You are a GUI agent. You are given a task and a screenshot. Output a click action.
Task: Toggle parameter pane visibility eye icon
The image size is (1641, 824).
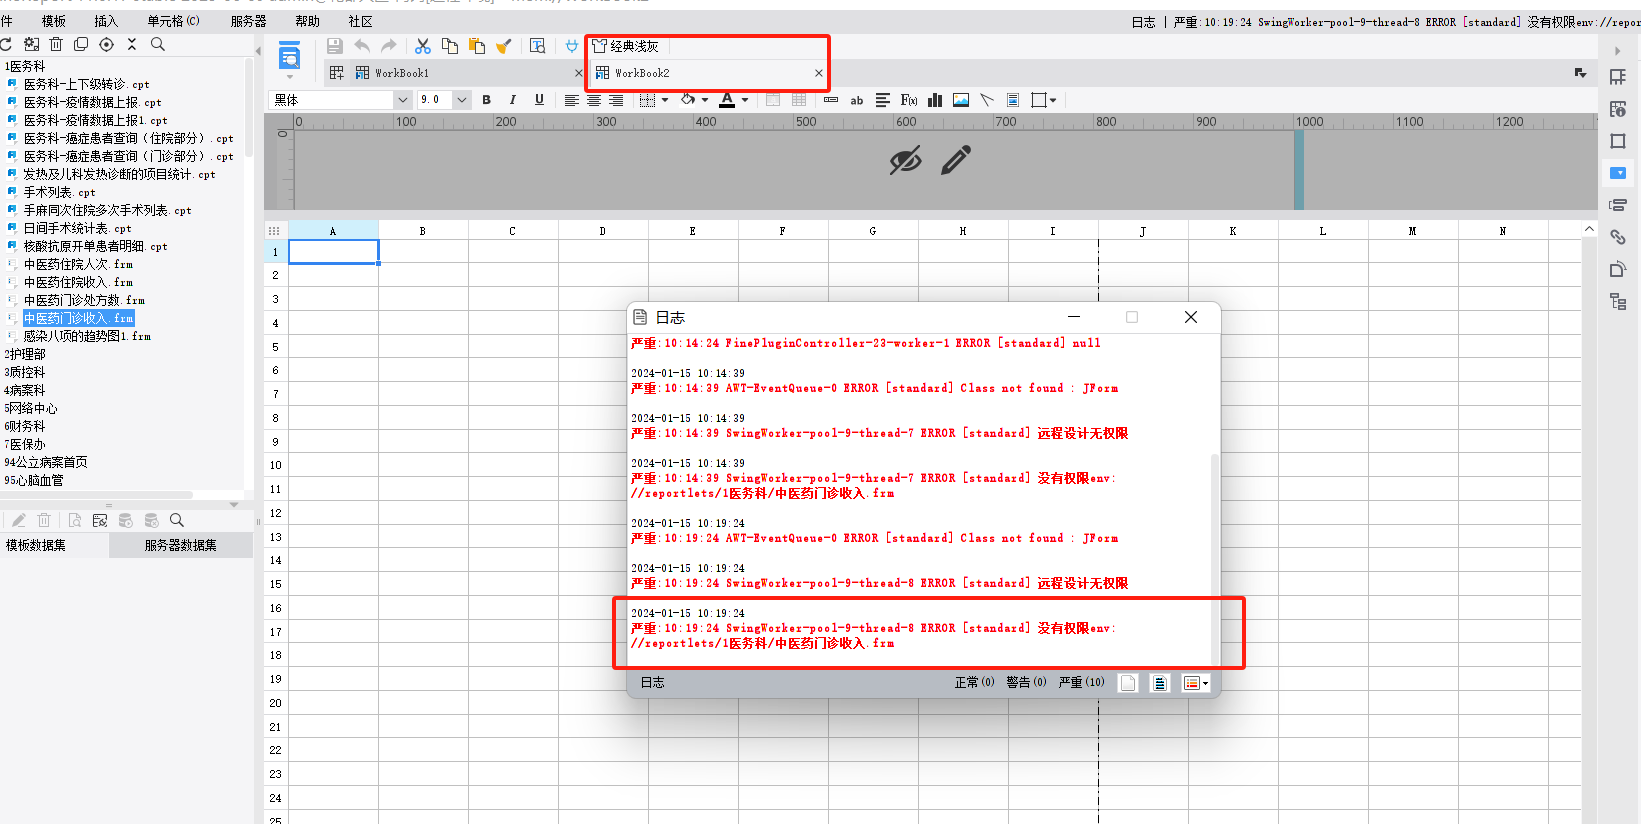(906, 160)
